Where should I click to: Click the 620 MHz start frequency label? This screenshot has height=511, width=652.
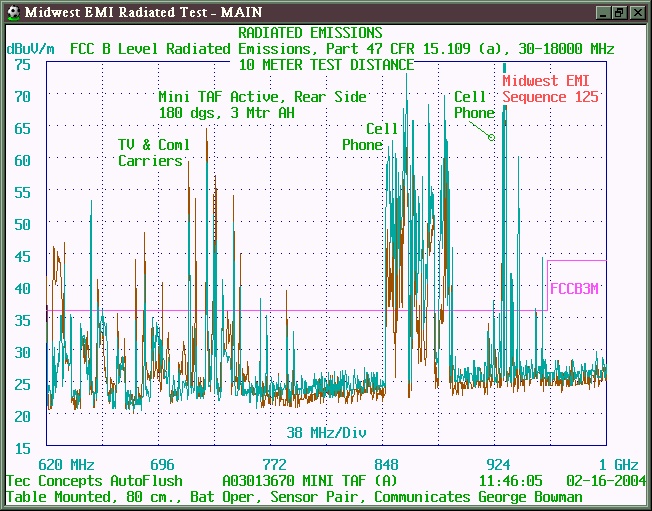pyautogui.click(x=66, y=465)
